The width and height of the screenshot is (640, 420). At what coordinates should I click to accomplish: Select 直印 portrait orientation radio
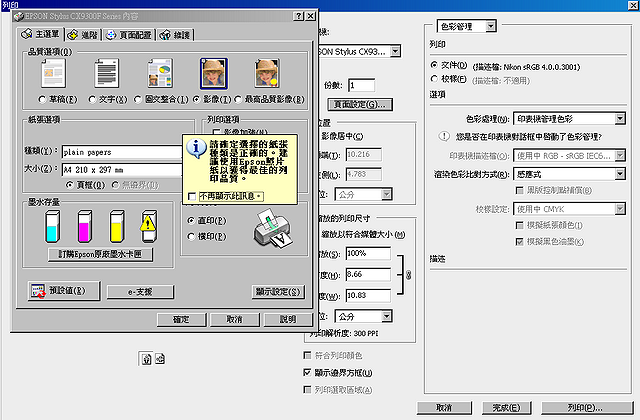[x=191, y=220]
